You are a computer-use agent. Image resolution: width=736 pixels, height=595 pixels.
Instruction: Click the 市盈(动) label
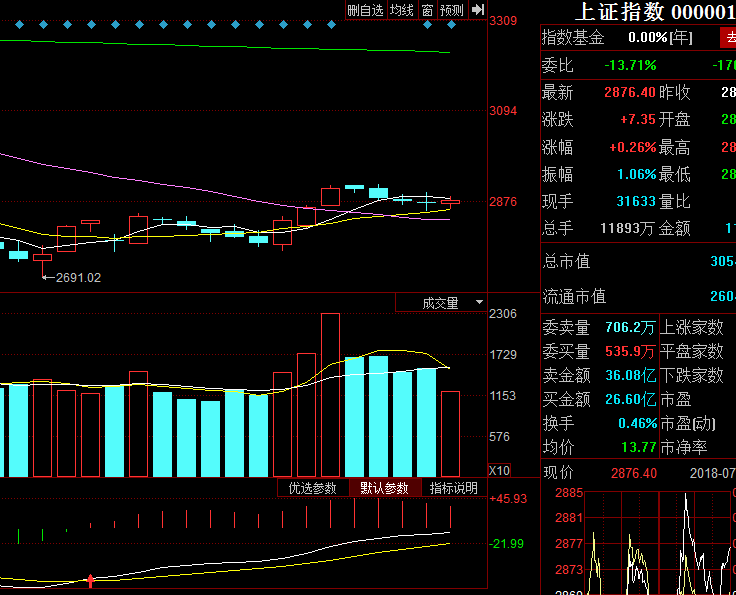688,424
